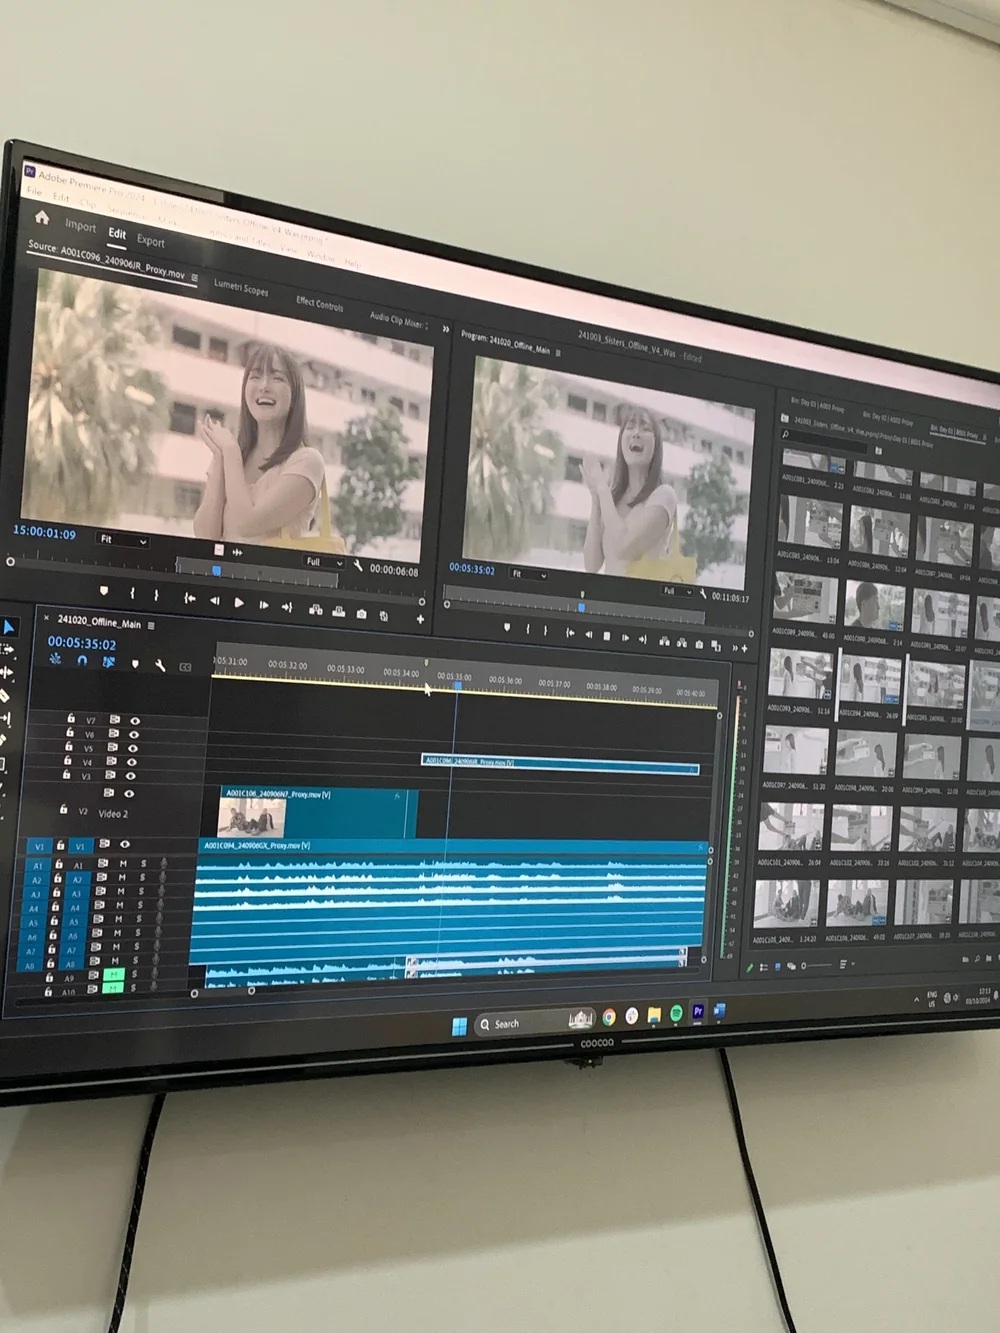Play the source monitor clip
This screenshot has height=1333, width=1000.
pos(238,602)
